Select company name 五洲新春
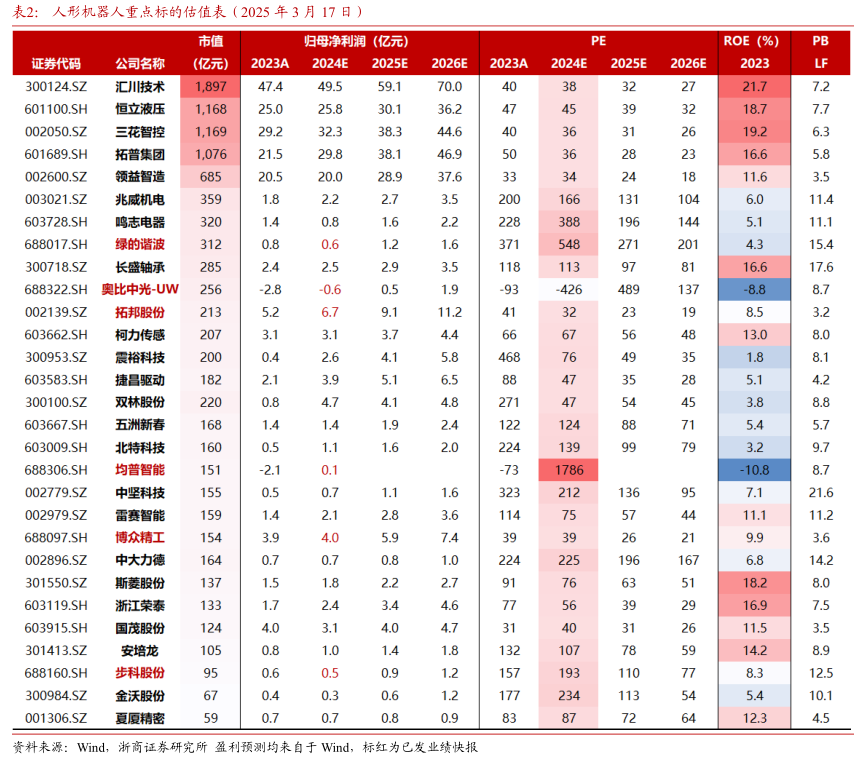The height and width of the screenshot is (773, 854). coord(140,425)
